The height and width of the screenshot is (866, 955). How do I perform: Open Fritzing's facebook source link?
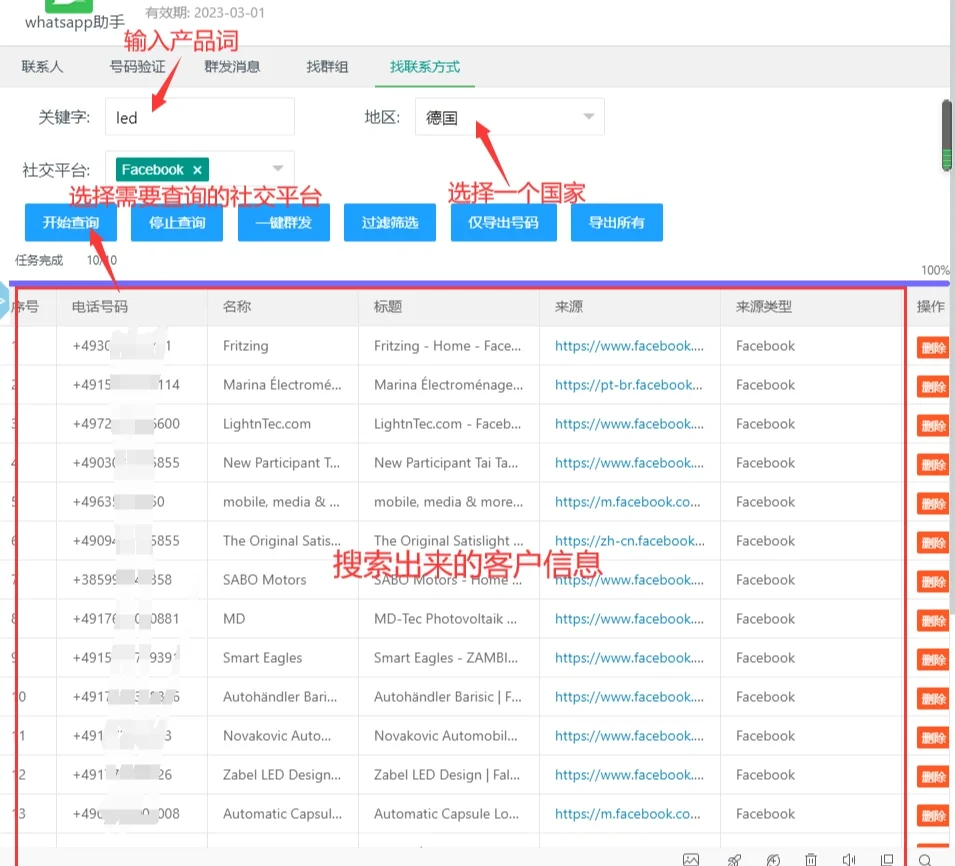[629, 346]
